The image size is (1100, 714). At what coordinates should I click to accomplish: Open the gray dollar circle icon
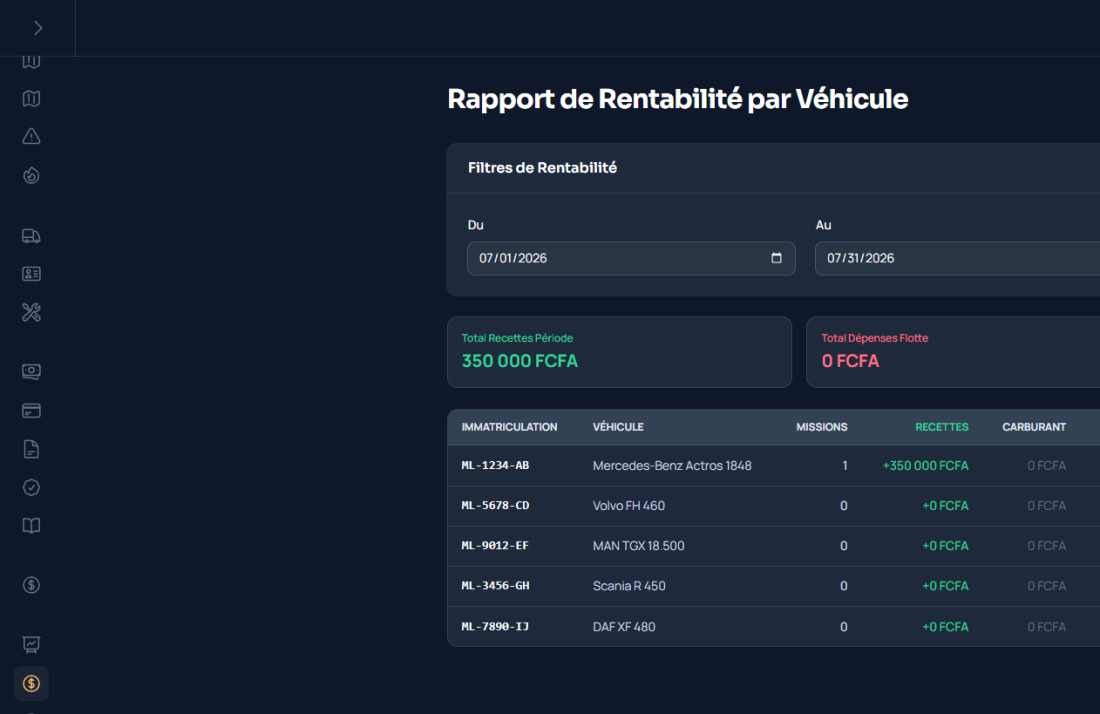pyautogui.click(x=31, y=585)
